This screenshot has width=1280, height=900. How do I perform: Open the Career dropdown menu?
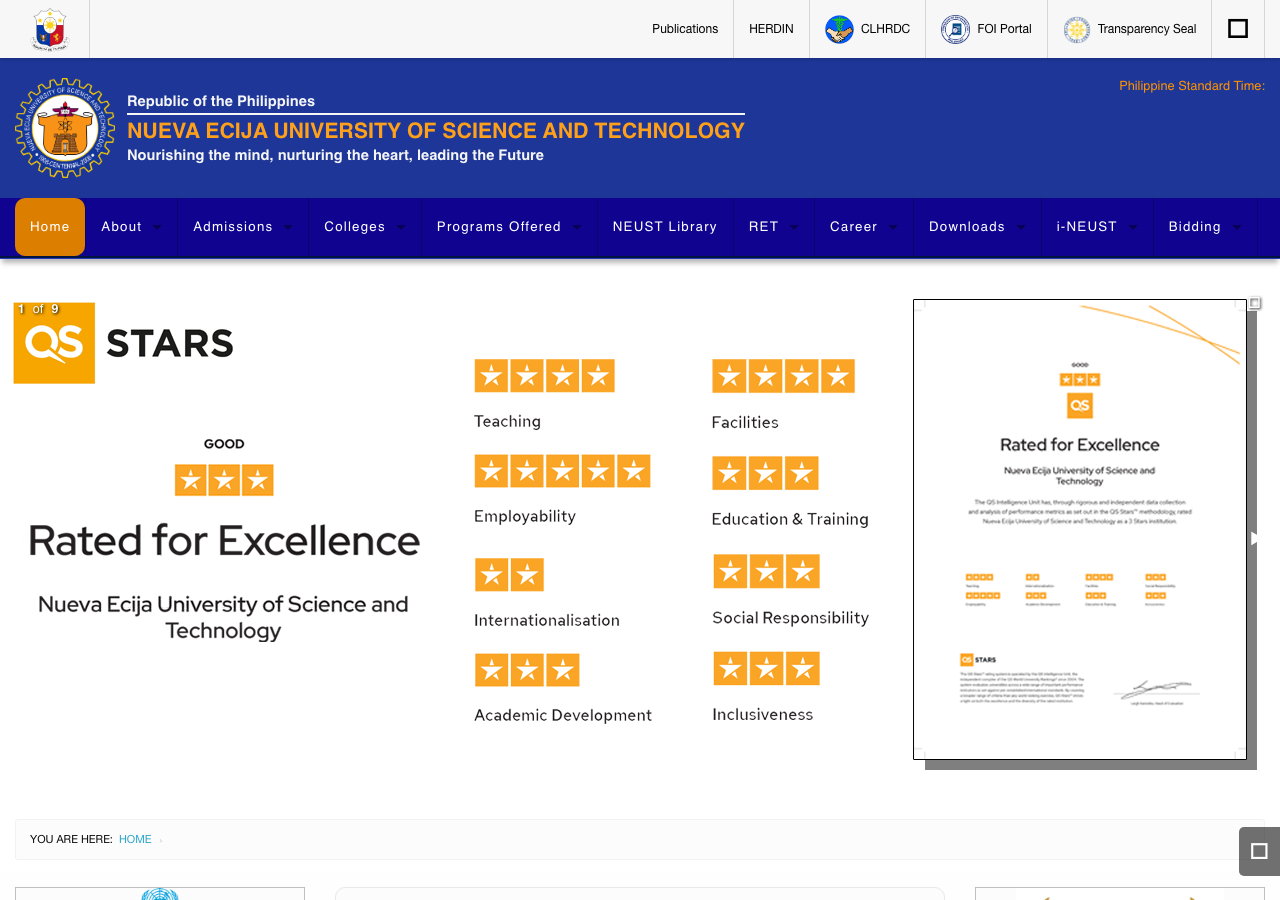(x=864, y=227)
